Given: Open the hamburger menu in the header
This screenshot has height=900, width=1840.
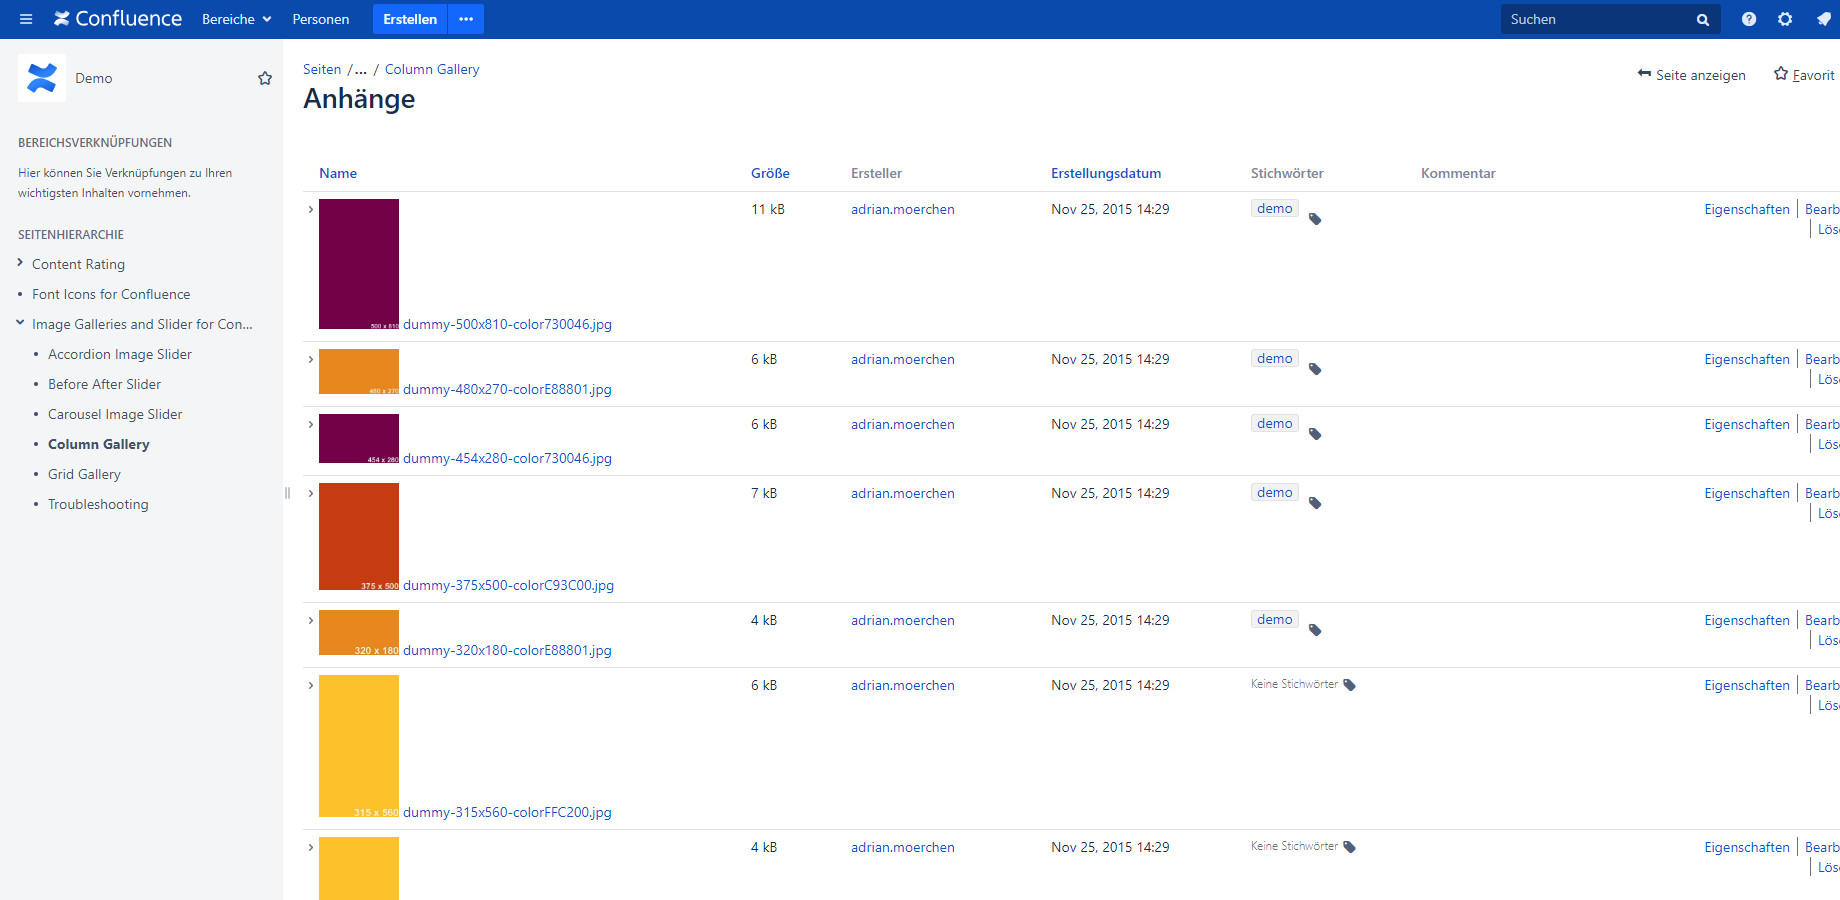Looking at the screenshot, I should [x=26, y=19].
